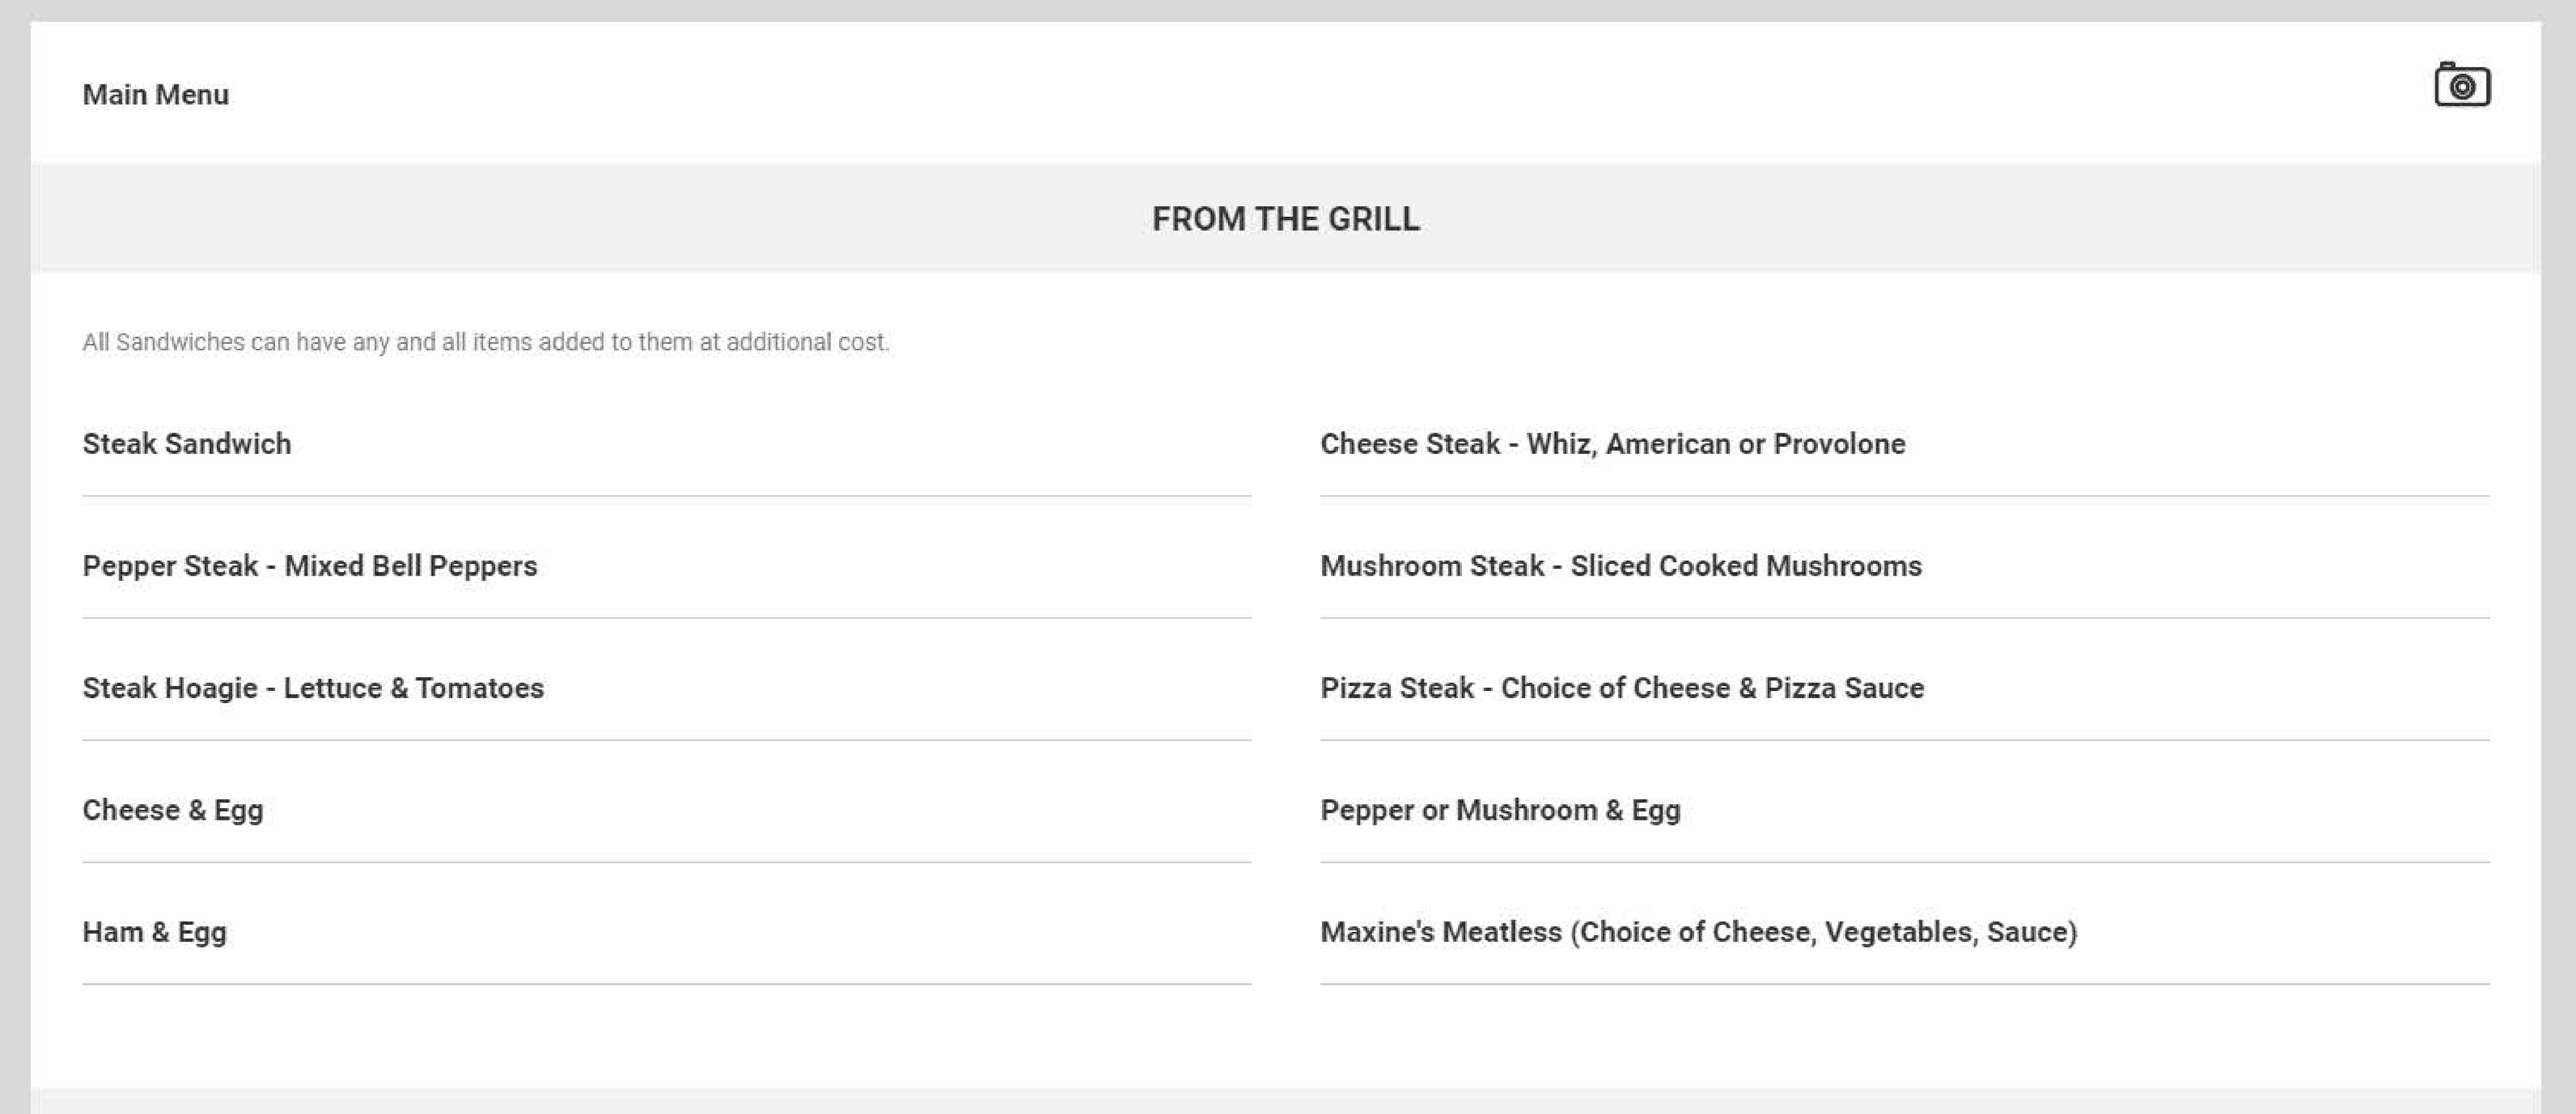This screenshot has width=2576, height=1114.
Task: Open the menu photos camera icon
Action: 2461,85
